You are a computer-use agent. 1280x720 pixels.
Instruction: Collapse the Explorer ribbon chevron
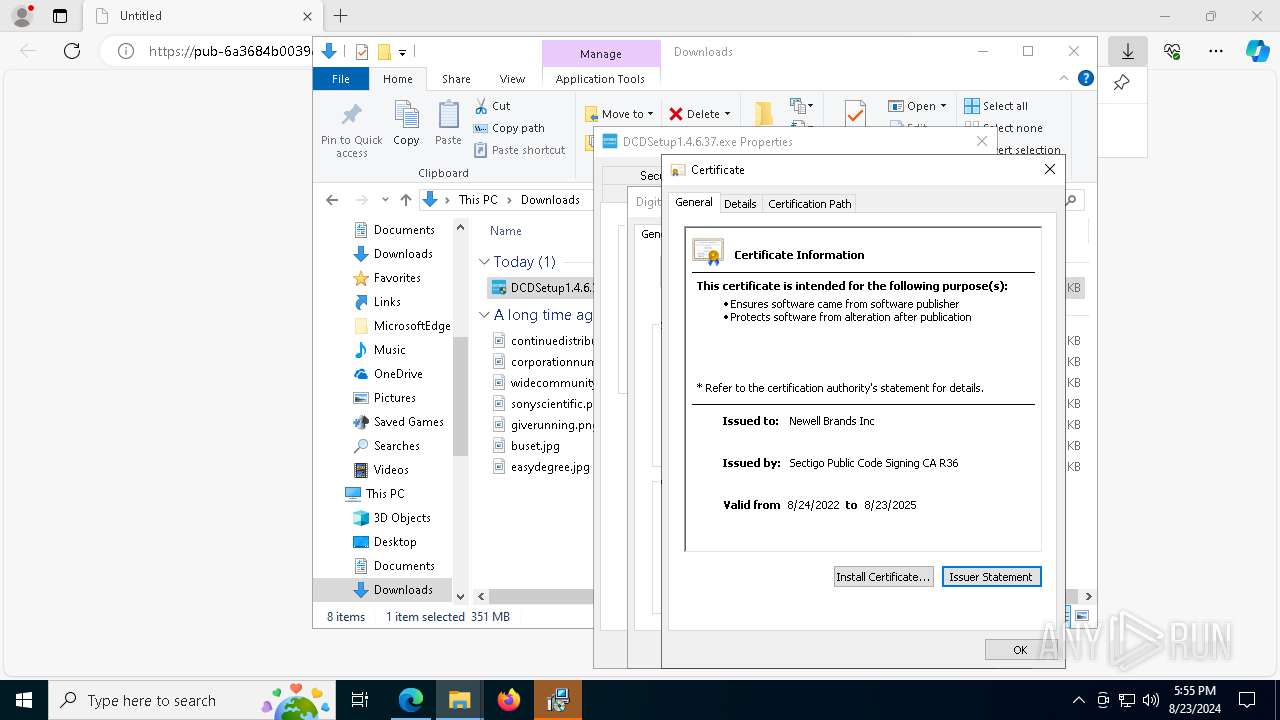(1064, 78)
